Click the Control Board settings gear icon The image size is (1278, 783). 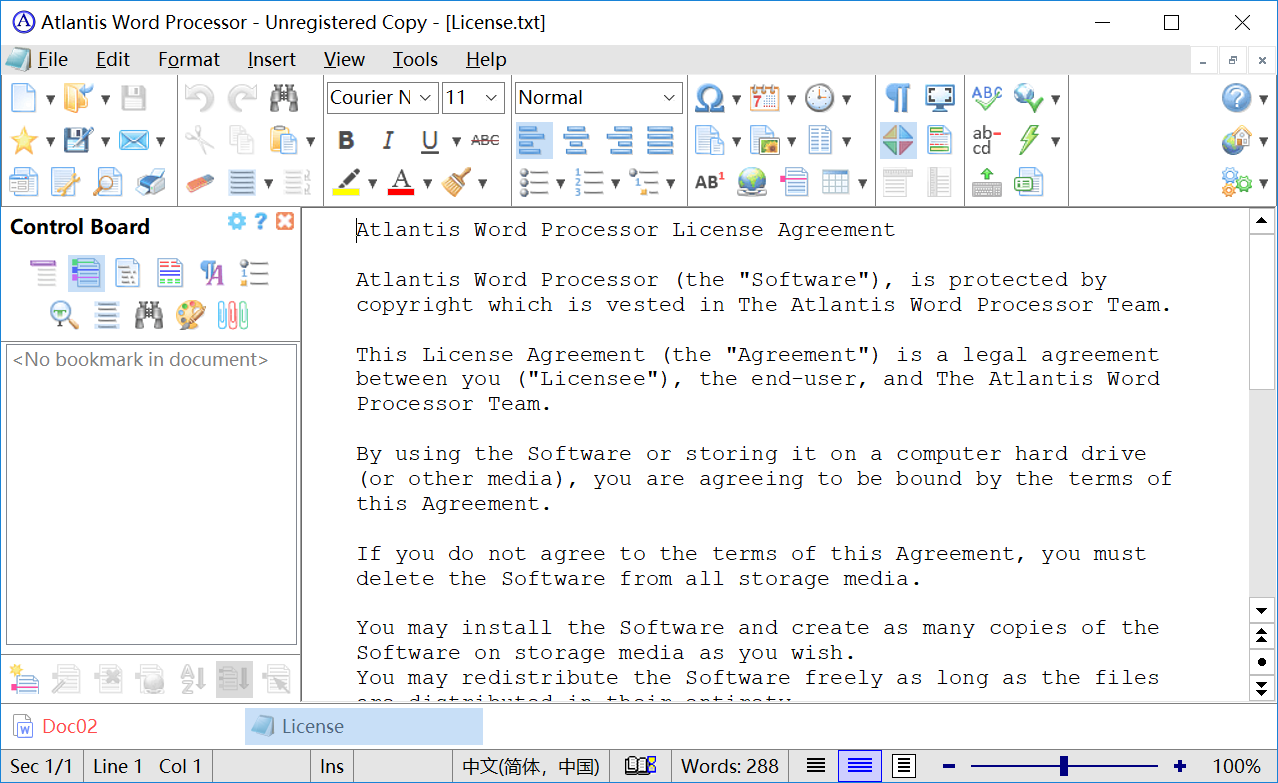[237, 221]
